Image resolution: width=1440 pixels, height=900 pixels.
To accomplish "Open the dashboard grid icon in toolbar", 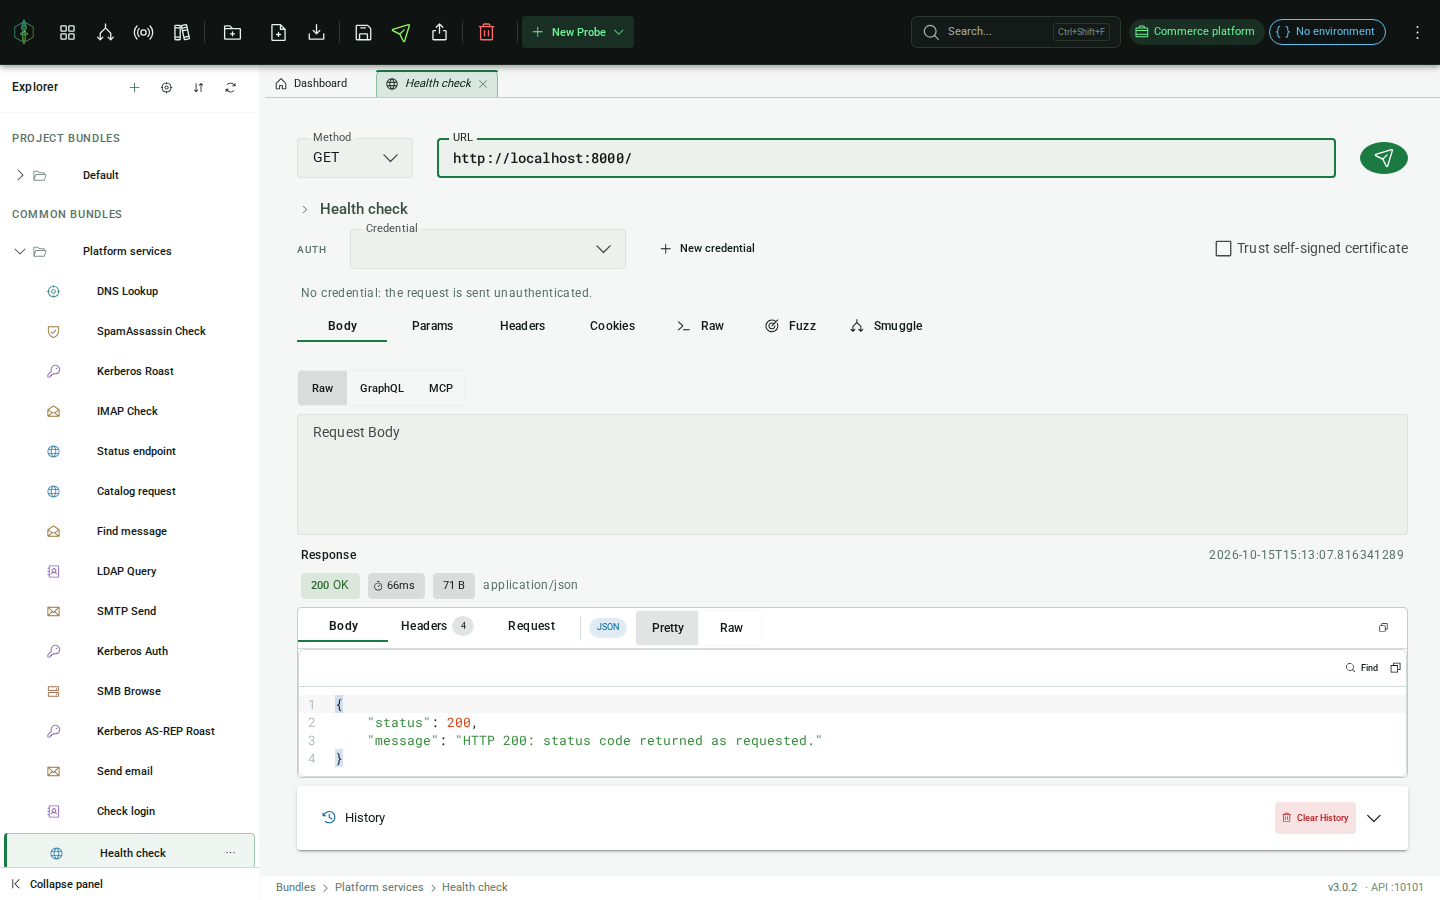I will [67, 32].
